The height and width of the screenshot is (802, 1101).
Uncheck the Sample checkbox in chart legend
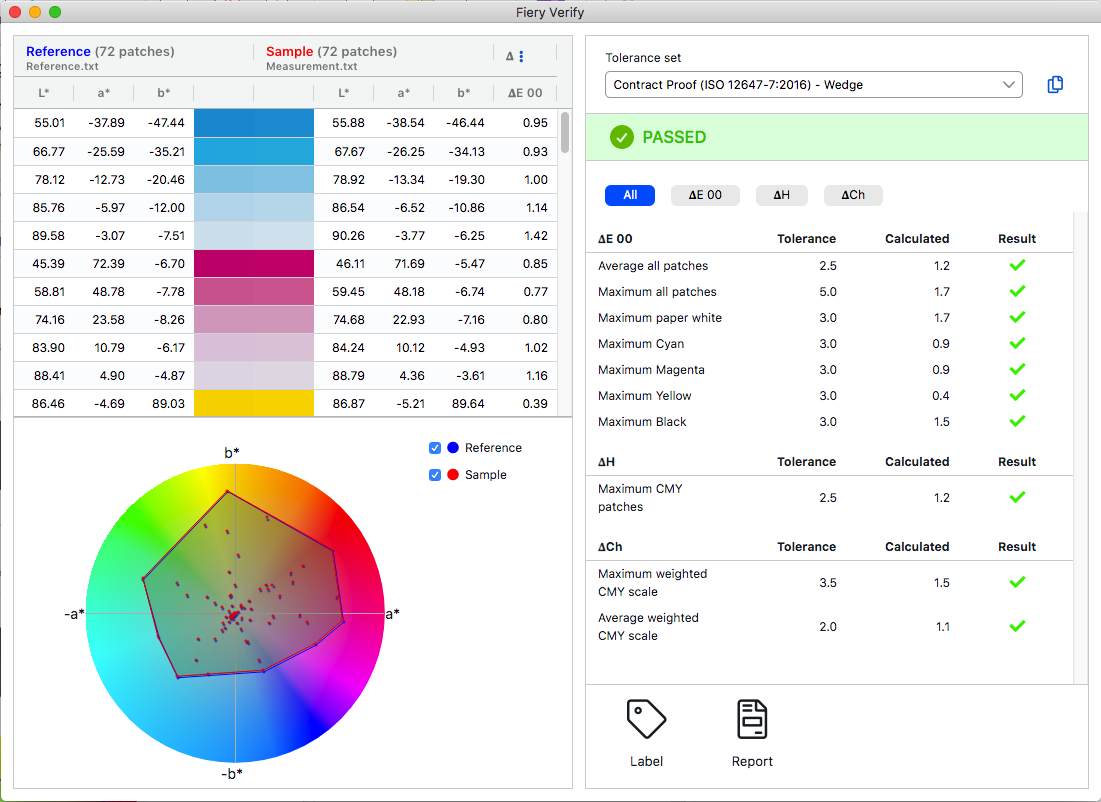(x=435, y=475)
